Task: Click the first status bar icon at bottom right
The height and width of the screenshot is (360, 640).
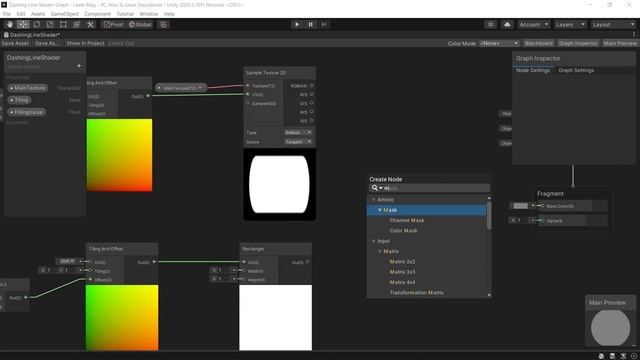Action: click(x=601, y=356)
